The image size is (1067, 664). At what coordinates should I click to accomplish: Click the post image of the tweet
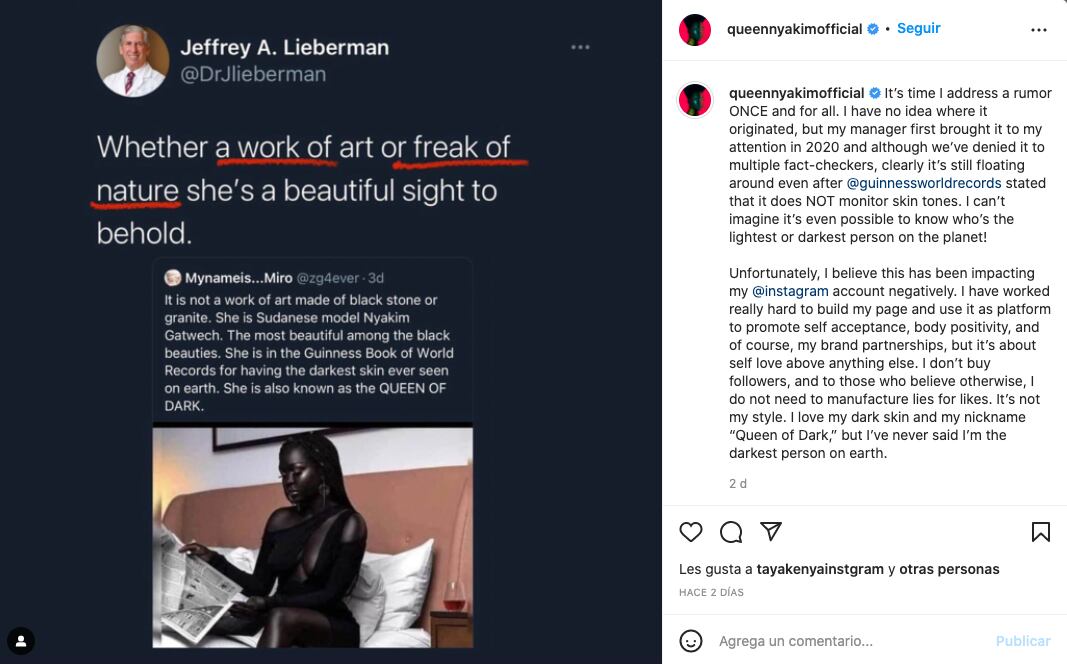pyautogui.click(x=330, y=332)
